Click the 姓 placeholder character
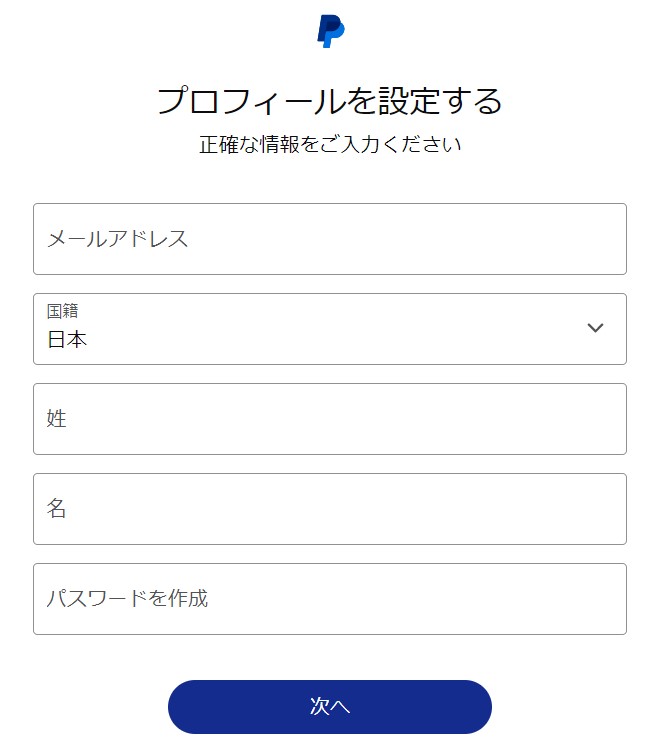The width and height of the screenshot is (663, 748). coord(57,419)
